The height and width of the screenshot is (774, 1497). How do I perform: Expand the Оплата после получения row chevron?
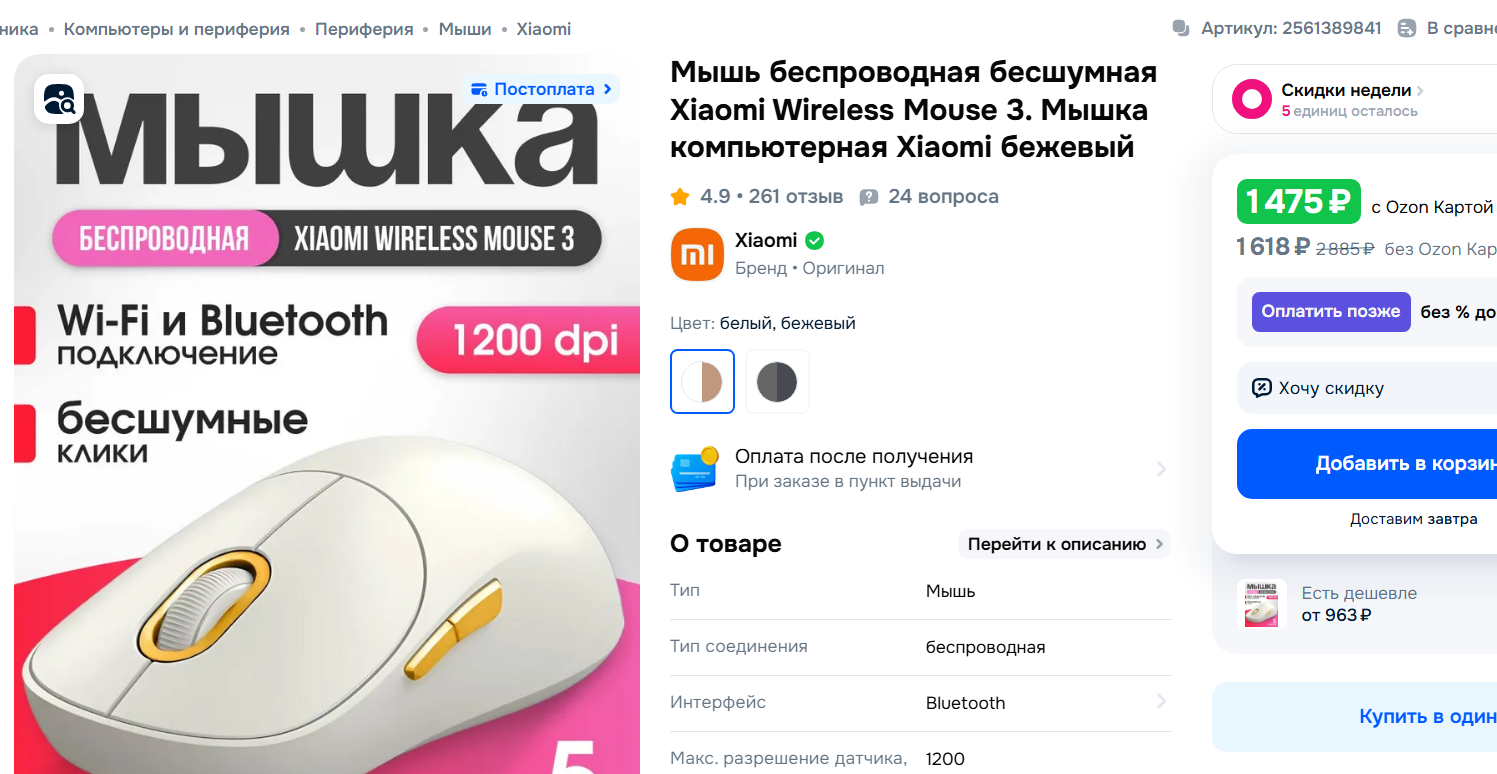pos(1161,469)
